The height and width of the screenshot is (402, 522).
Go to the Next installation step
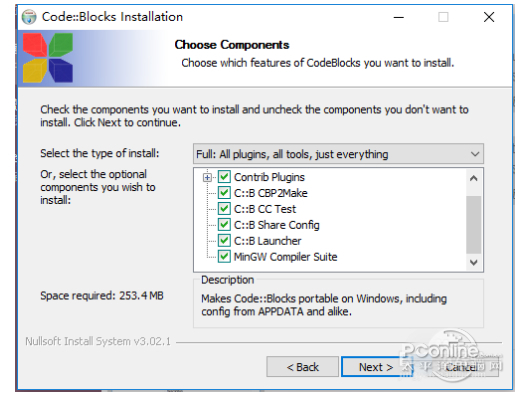(x=376, y=367)
